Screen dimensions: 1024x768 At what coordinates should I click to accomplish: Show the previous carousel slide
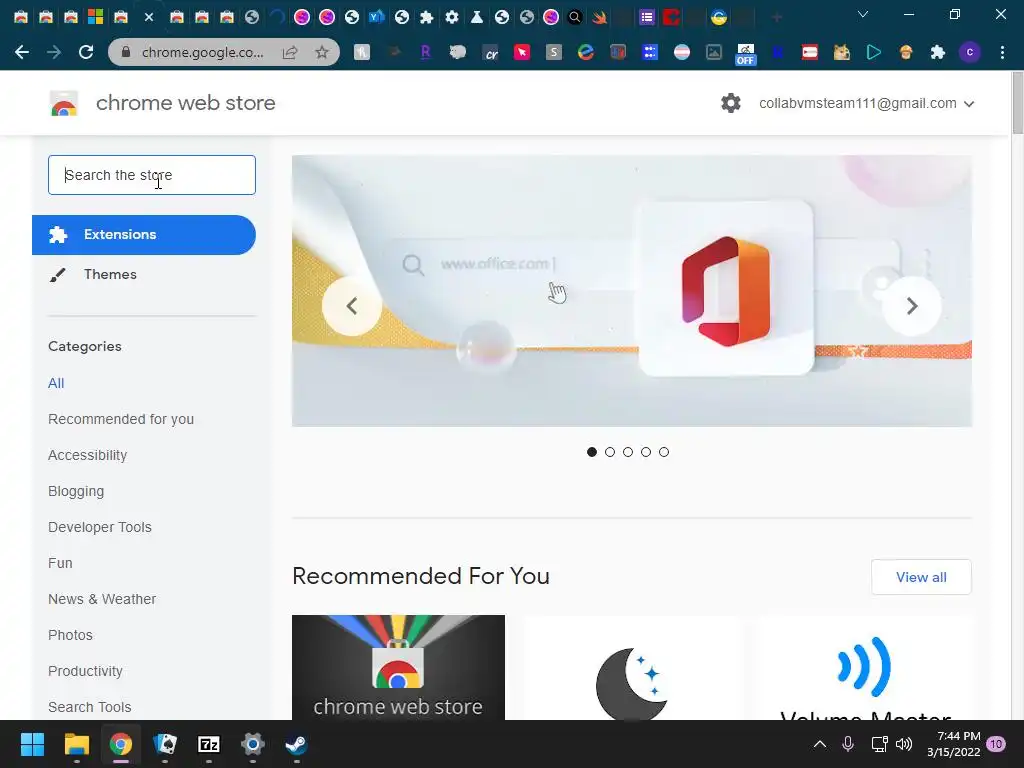click(x=351, y=306)
